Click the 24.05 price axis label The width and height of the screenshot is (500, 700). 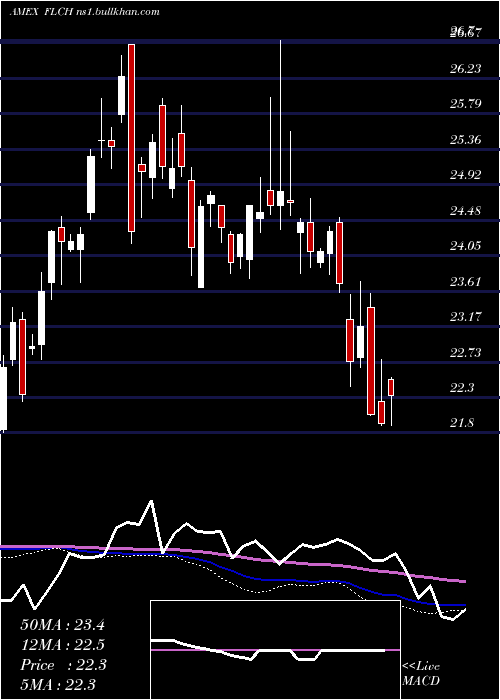(466, 246)
